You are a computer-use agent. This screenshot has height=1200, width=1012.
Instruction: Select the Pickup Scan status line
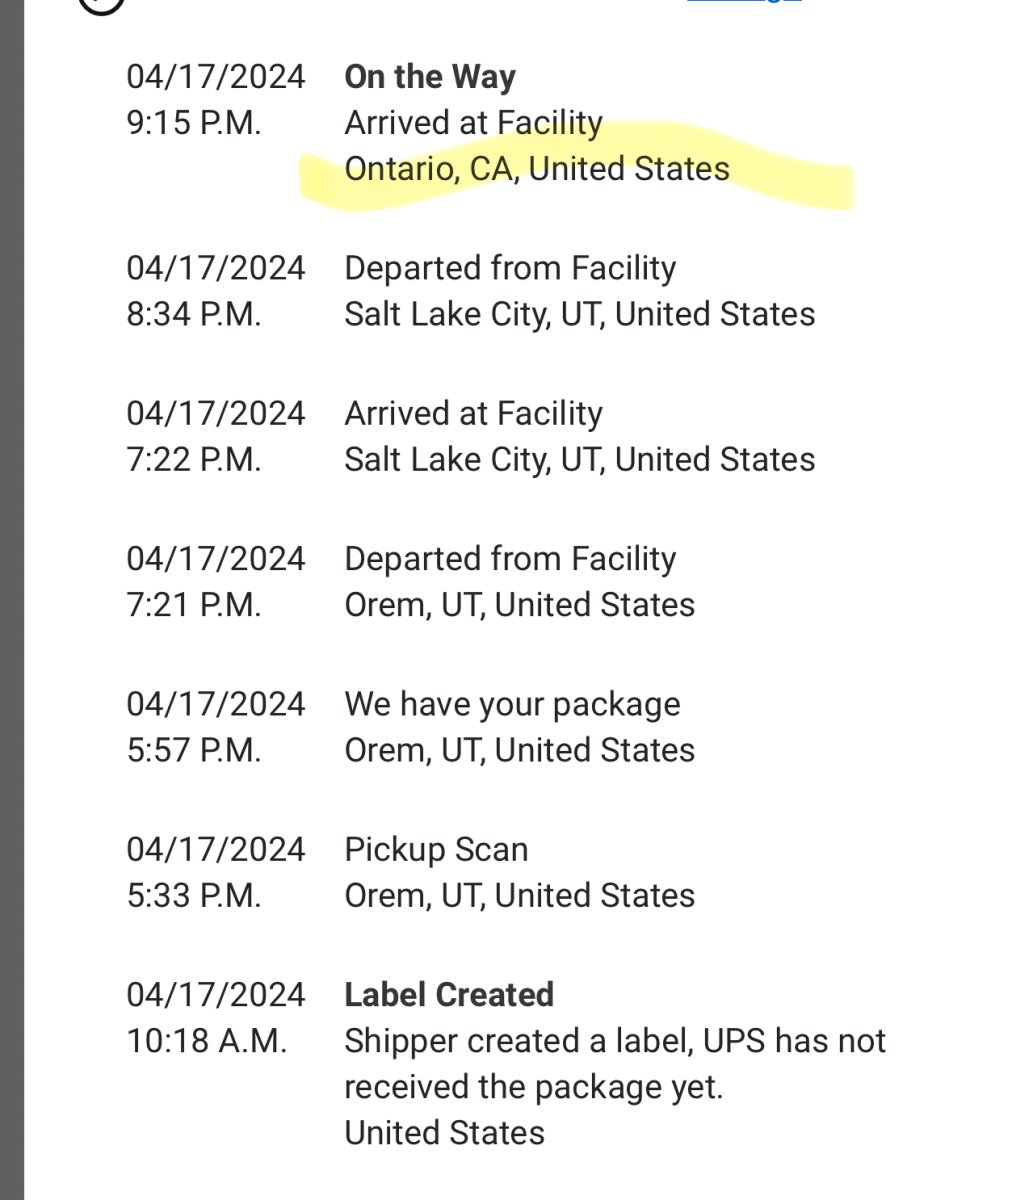tap(436, 849)
